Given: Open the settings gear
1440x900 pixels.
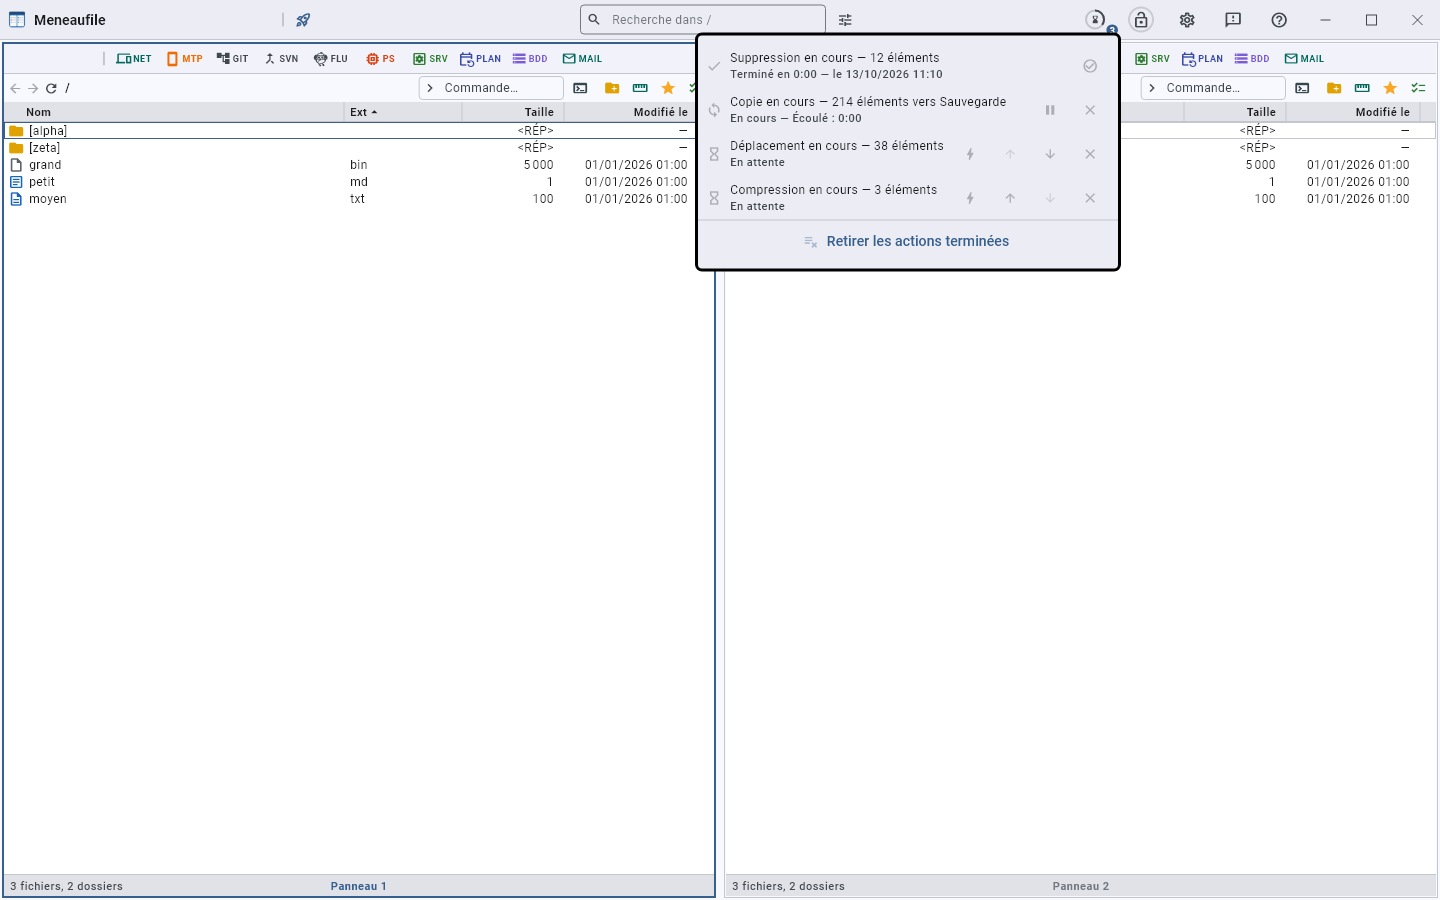Looking at the screenshot, I should 1187,20.
